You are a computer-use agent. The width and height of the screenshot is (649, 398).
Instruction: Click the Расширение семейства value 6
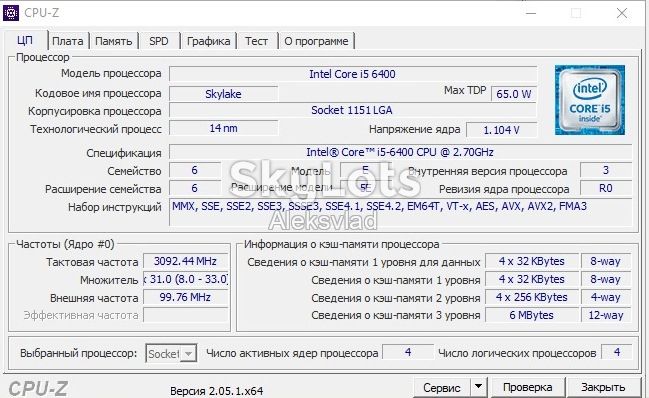click(195, 188)
